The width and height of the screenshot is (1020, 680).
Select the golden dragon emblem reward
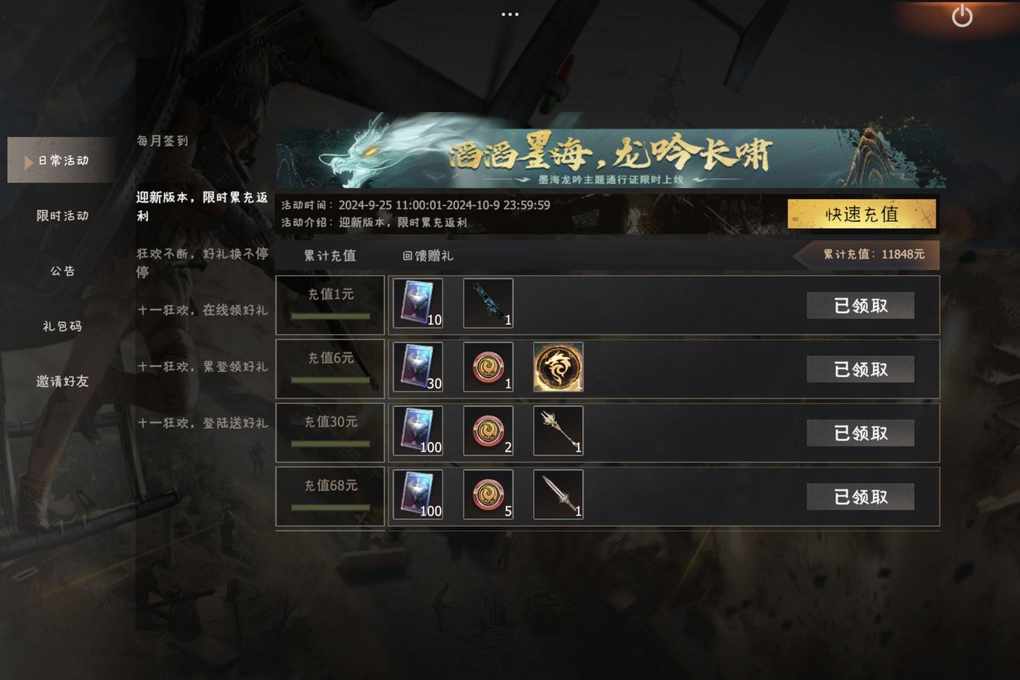coord(558,368)
